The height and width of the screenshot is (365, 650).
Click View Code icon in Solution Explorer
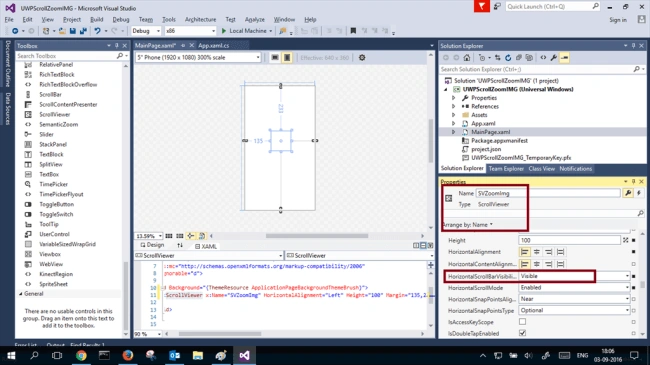[x=543, y=58]
